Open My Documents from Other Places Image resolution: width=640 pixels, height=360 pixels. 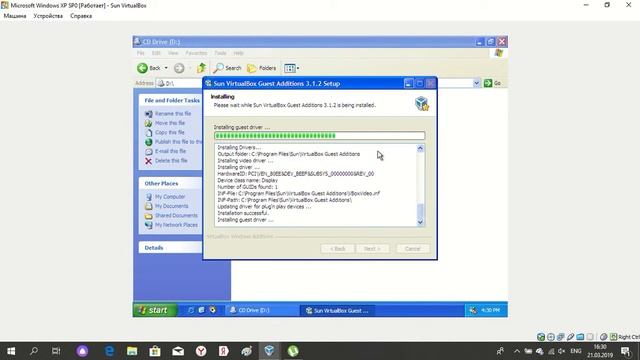coord(171,206)
